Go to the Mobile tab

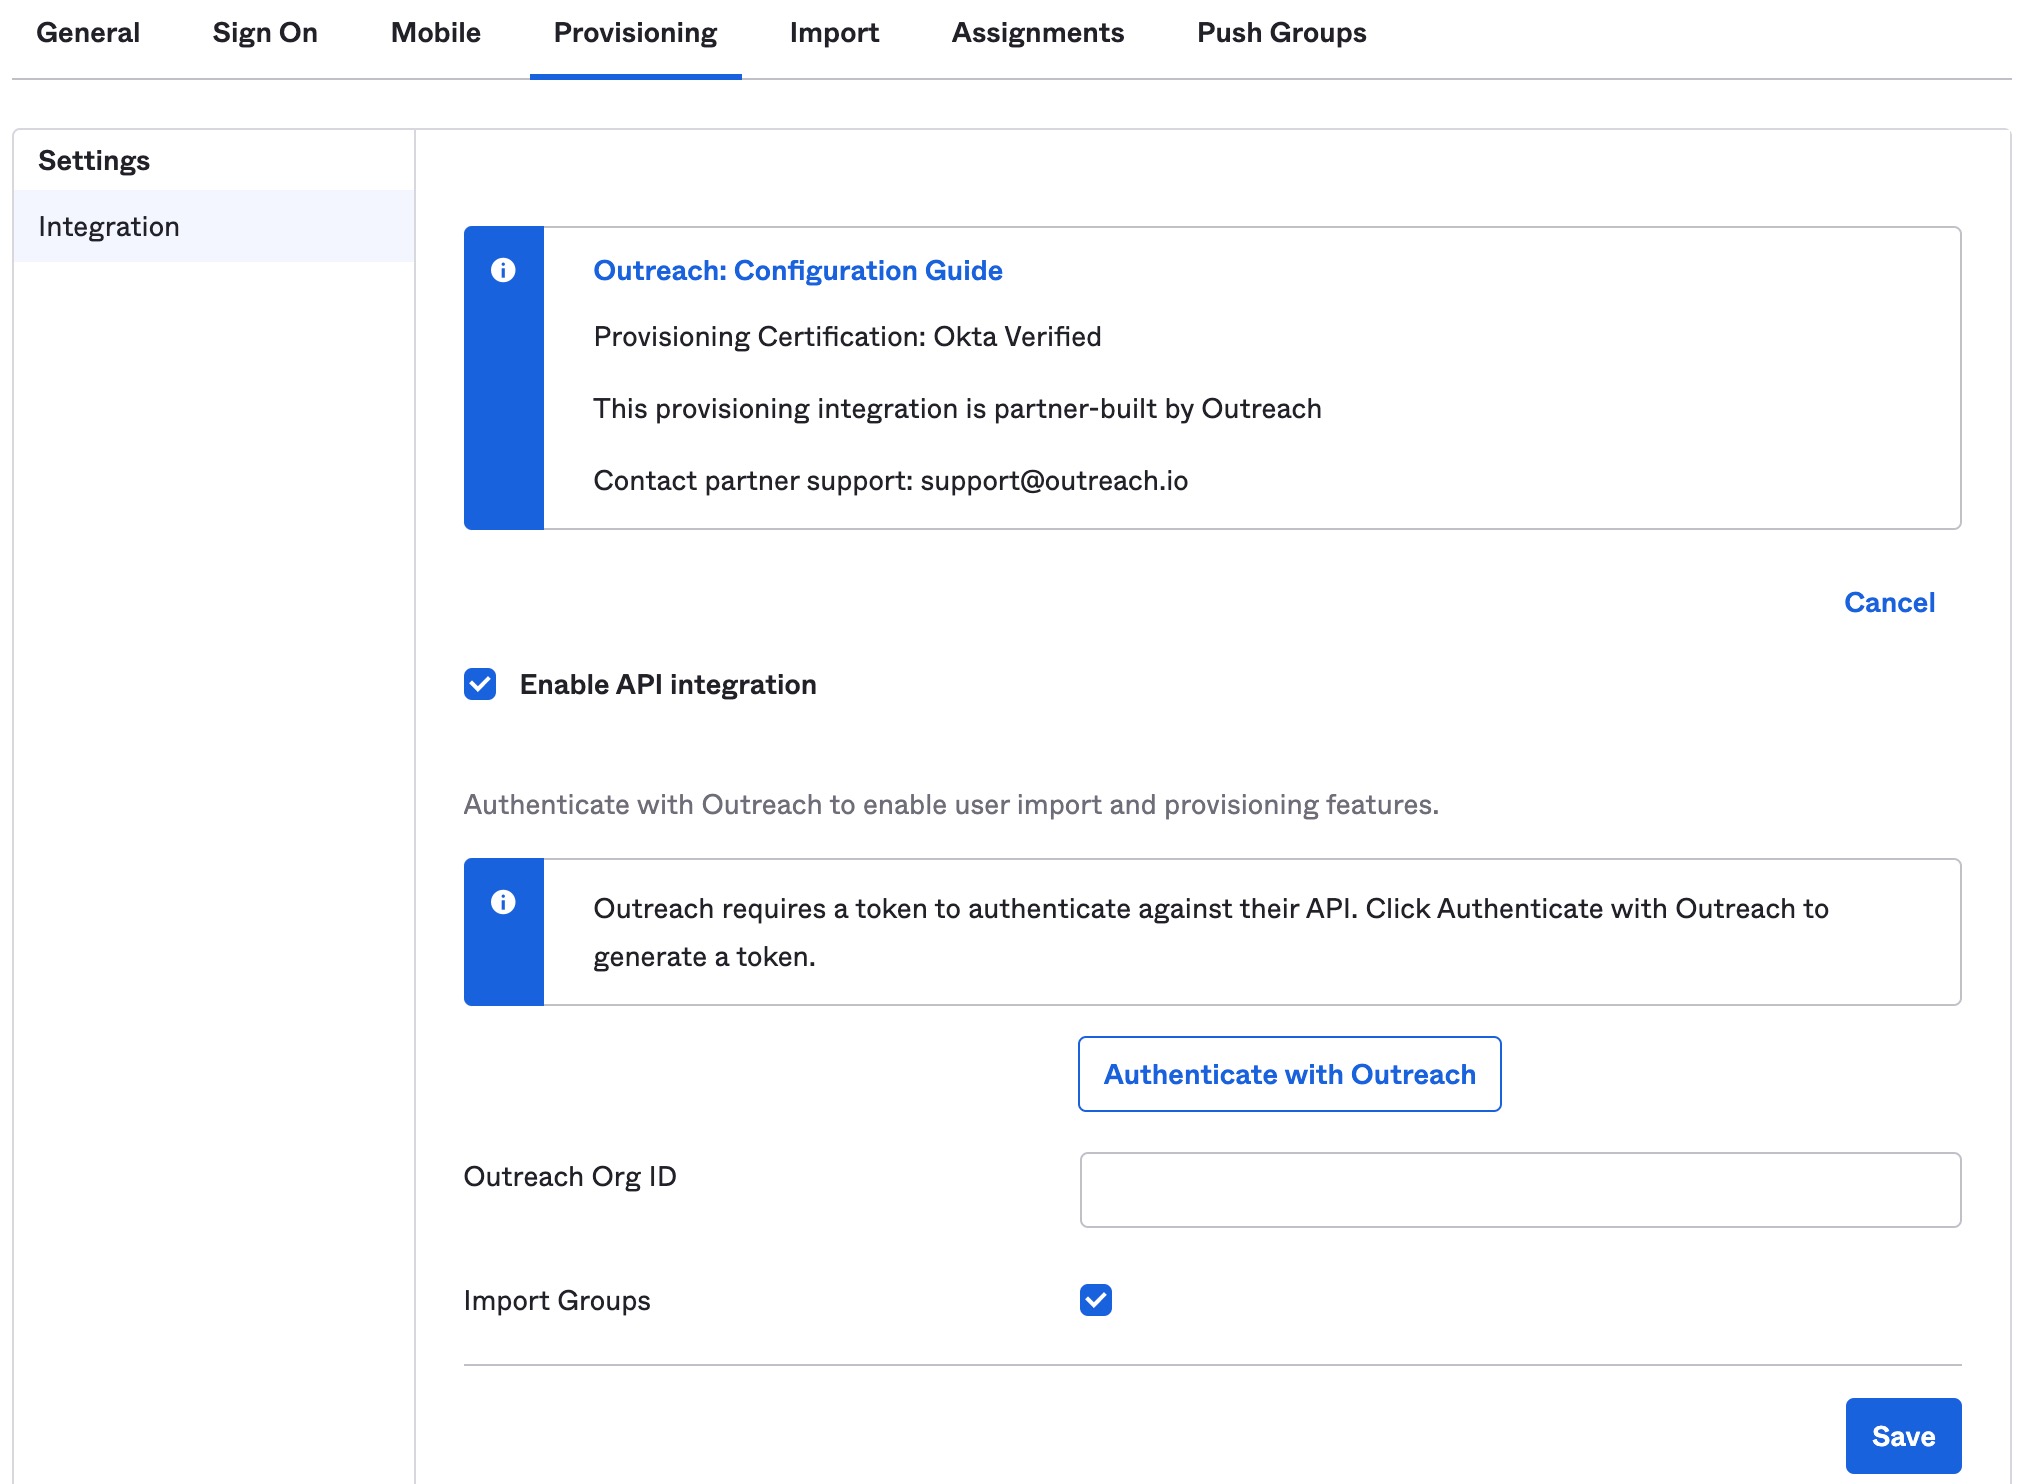pos(435,33)
